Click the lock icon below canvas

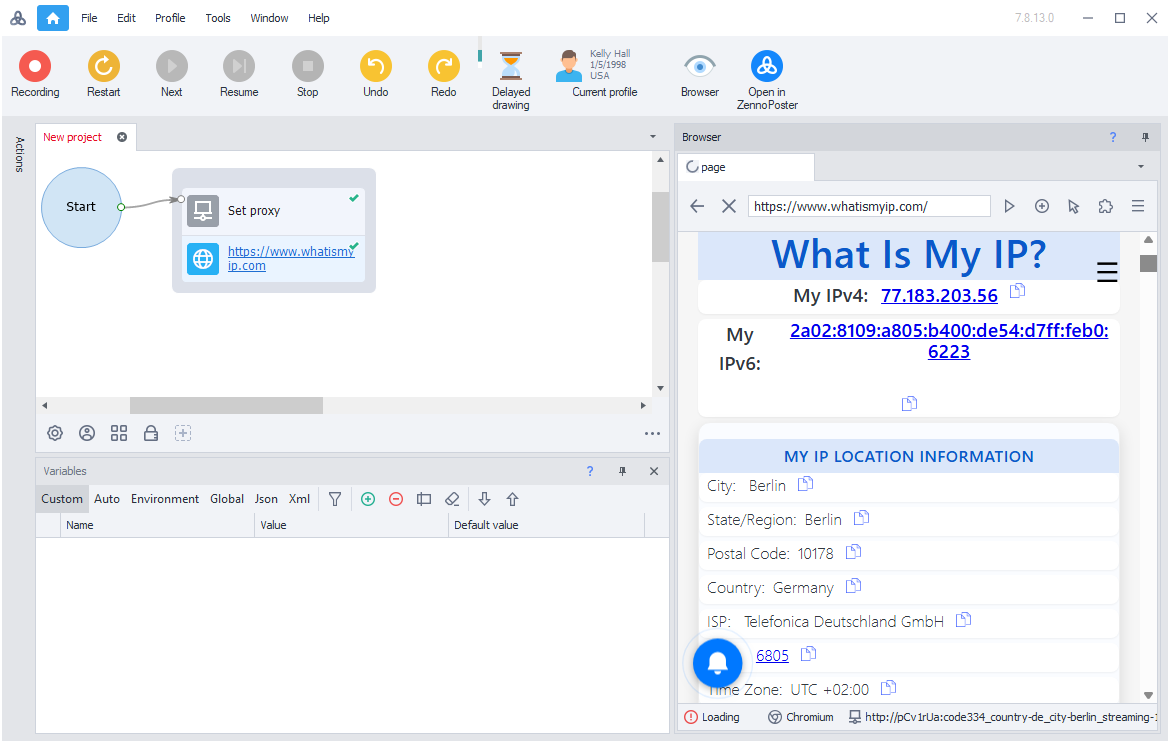(151, 433)
